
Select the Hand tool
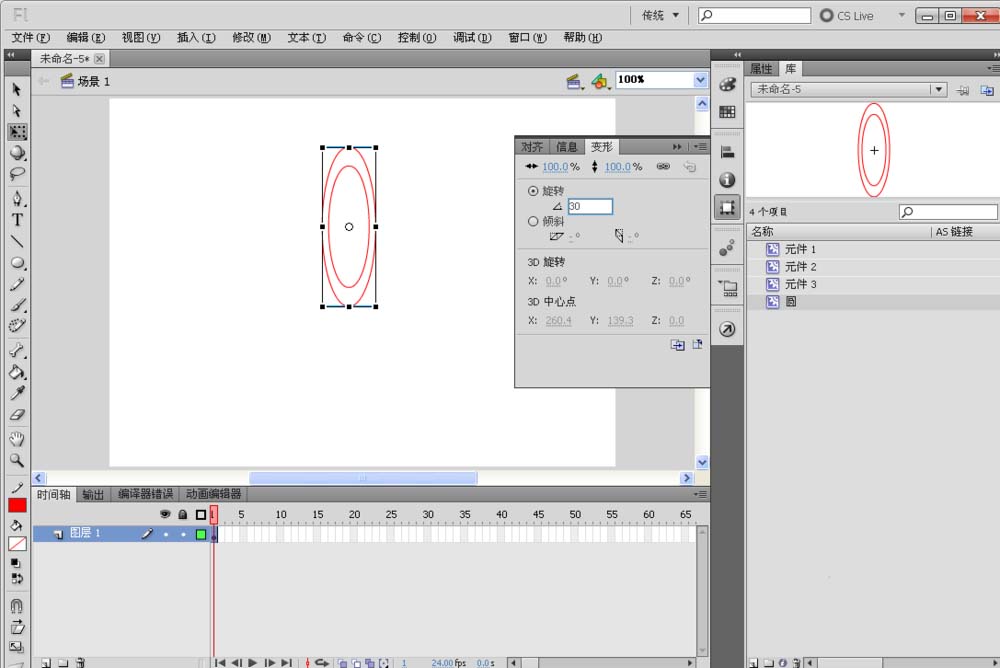point(17,439)
